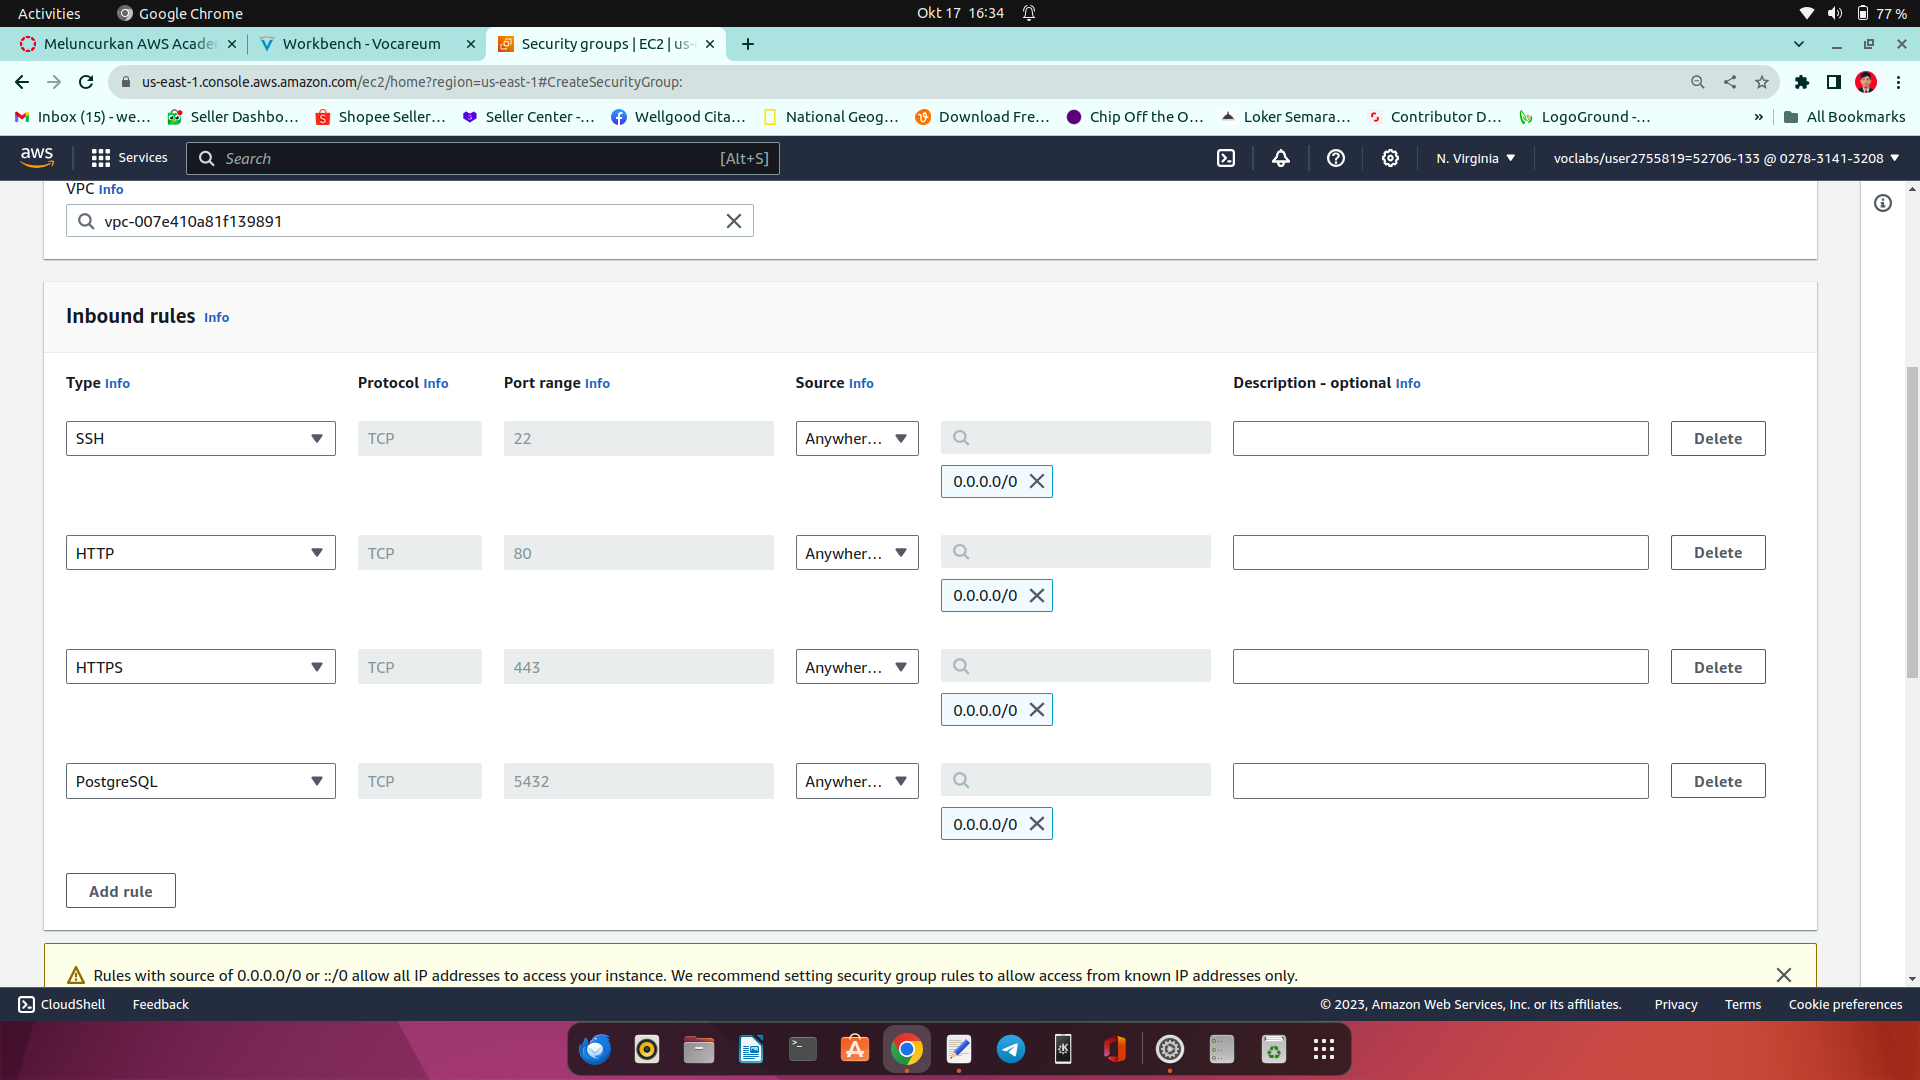Open AWS support help icon
The width and height of the screenshot is (1920, 1080).
1335,158
